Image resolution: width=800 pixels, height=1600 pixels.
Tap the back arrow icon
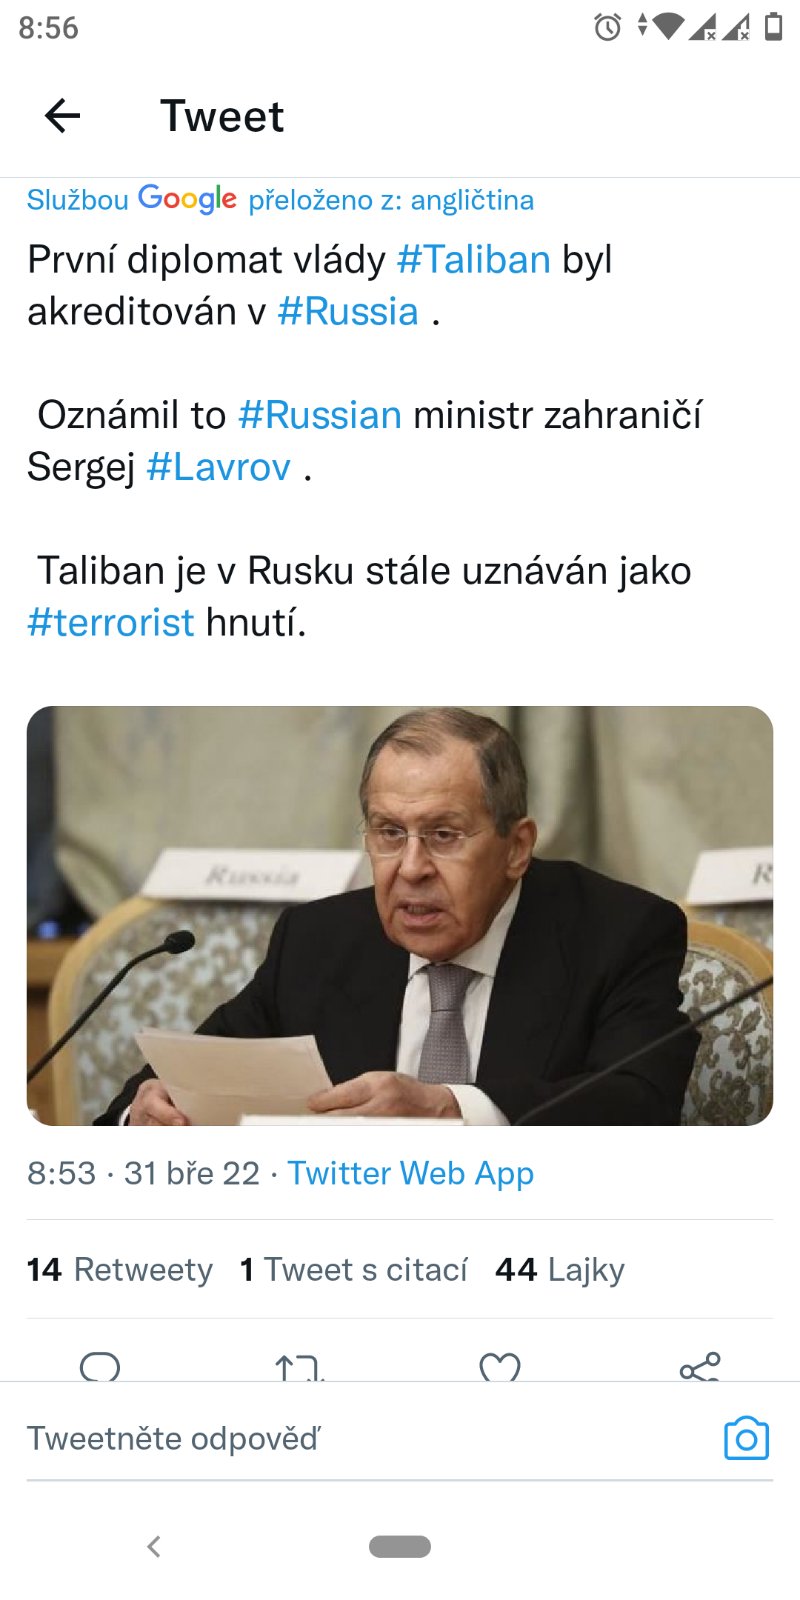click(62, 116)
